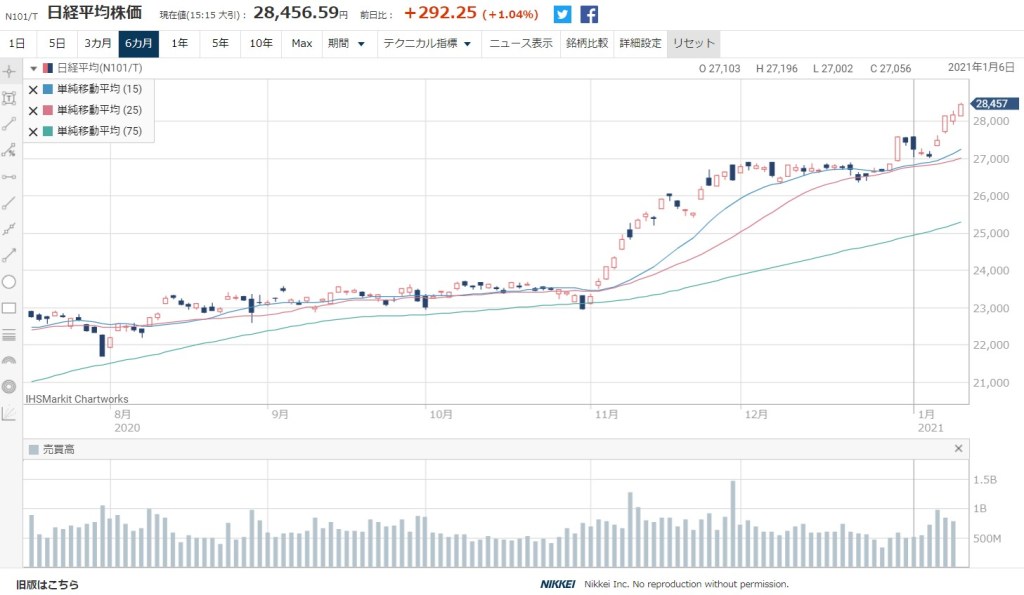Click the リセット button
The image size is (1024, 595).
(693, 44)
